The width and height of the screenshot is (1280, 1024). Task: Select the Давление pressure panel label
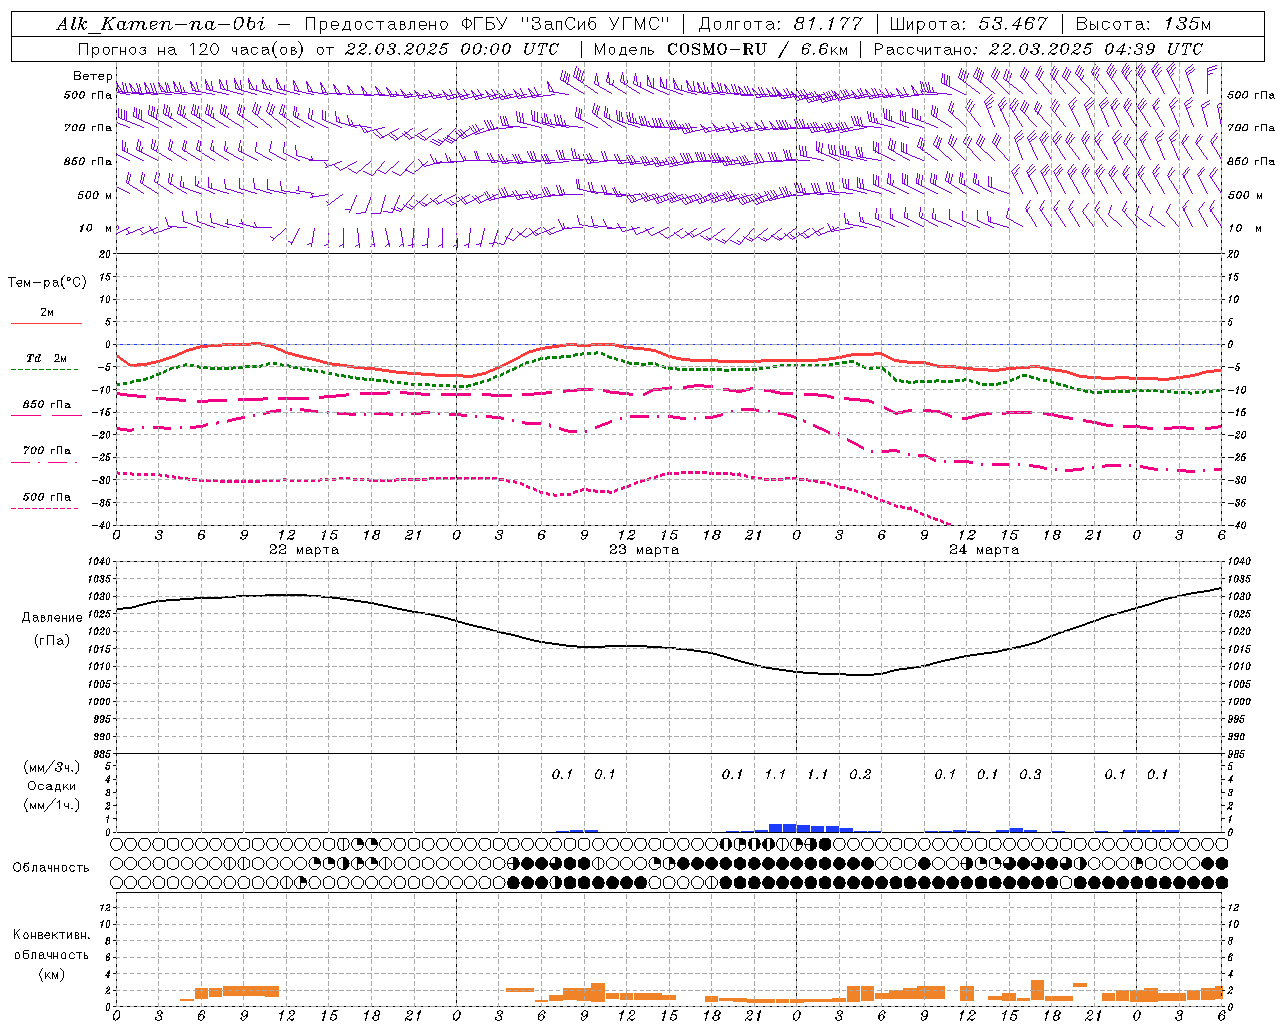tap(52, 618)
